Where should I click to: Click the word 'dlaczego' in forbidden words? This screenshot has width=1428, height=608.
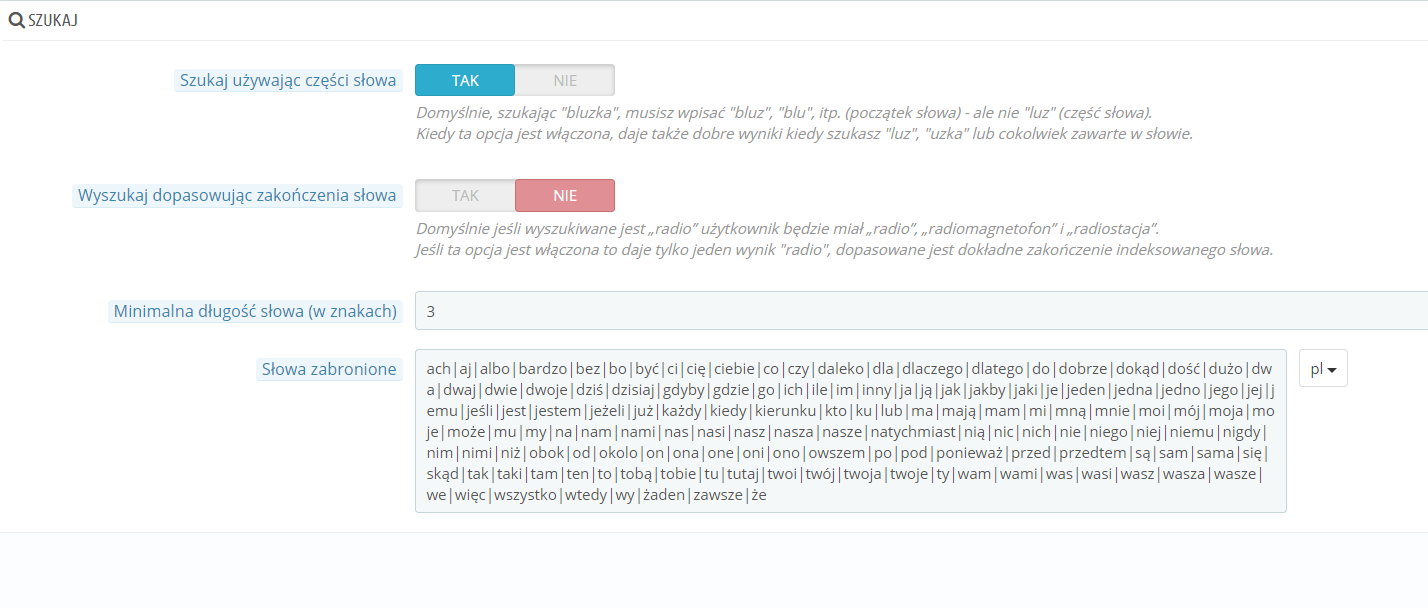[931, 369]
